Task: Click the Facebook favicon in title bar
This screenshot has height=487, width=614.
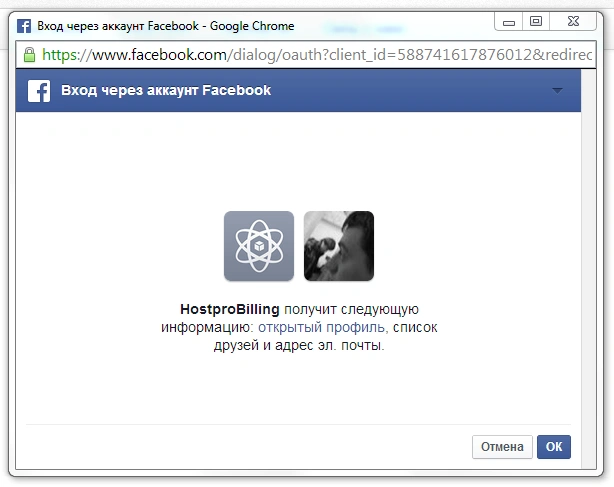Action: click(24, 26)
